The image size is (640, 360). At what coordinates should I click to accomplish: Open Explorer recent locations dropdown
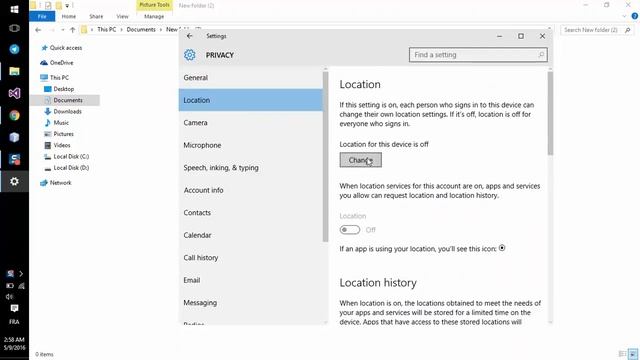pos(62,30)
